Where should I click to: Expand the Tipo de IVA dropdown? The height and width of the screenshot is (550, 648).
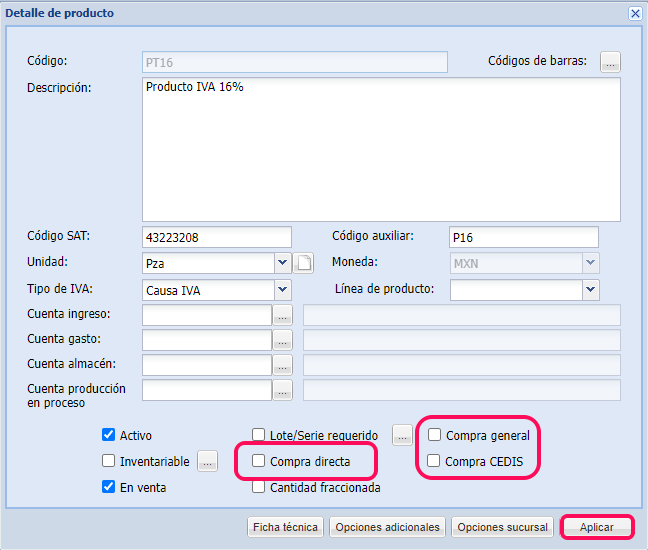tap(282, 290)
